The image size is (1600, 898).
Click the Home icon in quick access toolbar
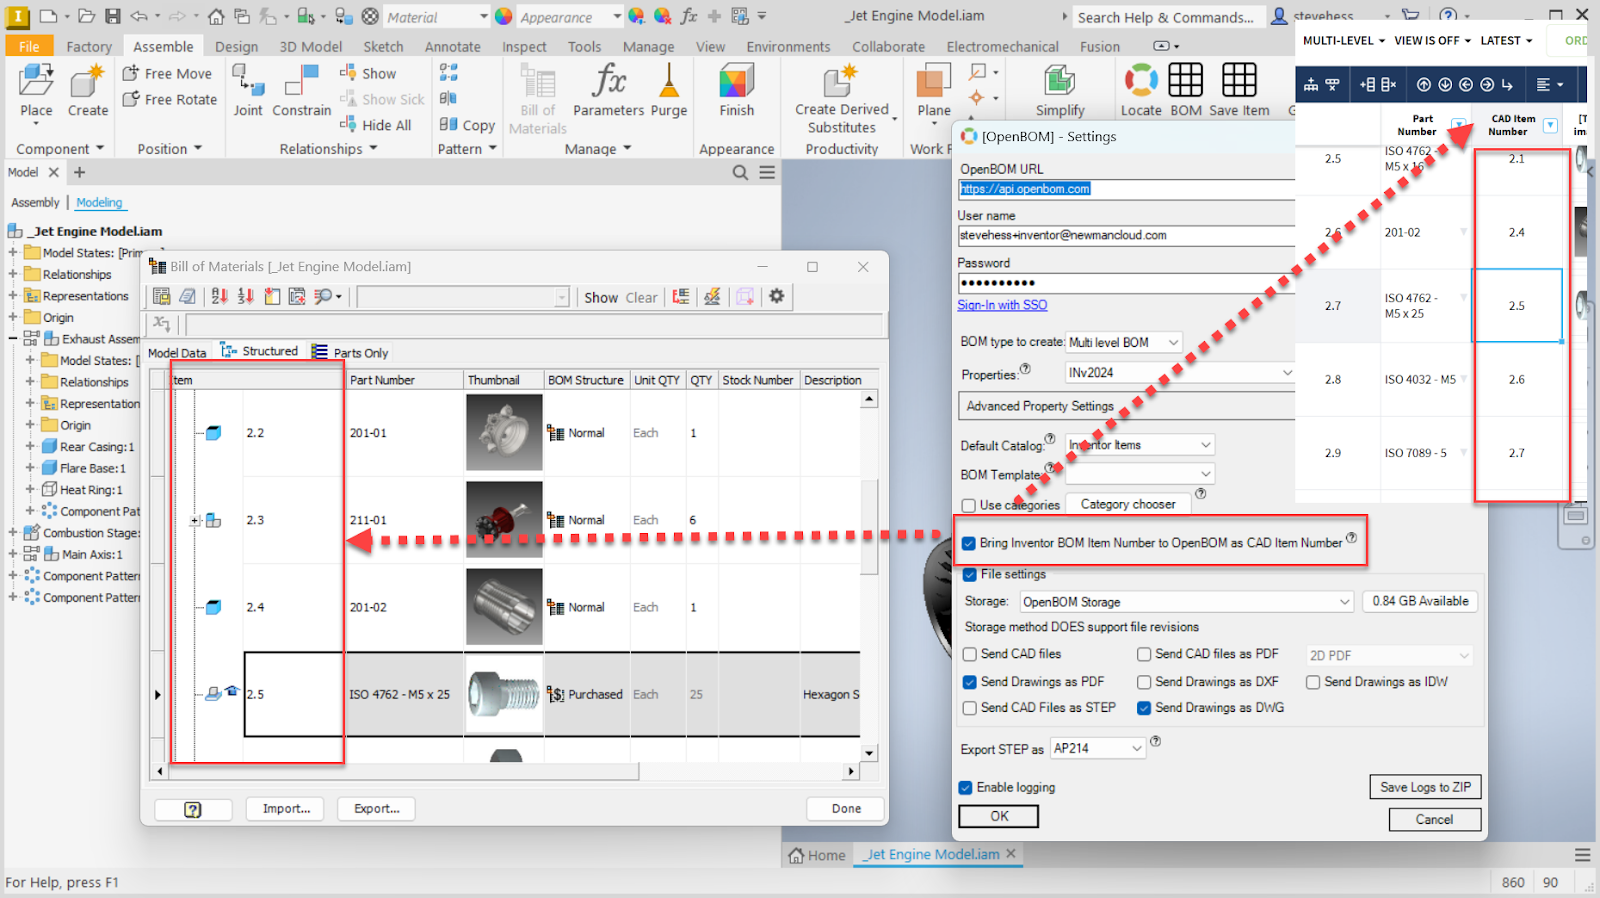pyautogui.click(x=215, y=16)
